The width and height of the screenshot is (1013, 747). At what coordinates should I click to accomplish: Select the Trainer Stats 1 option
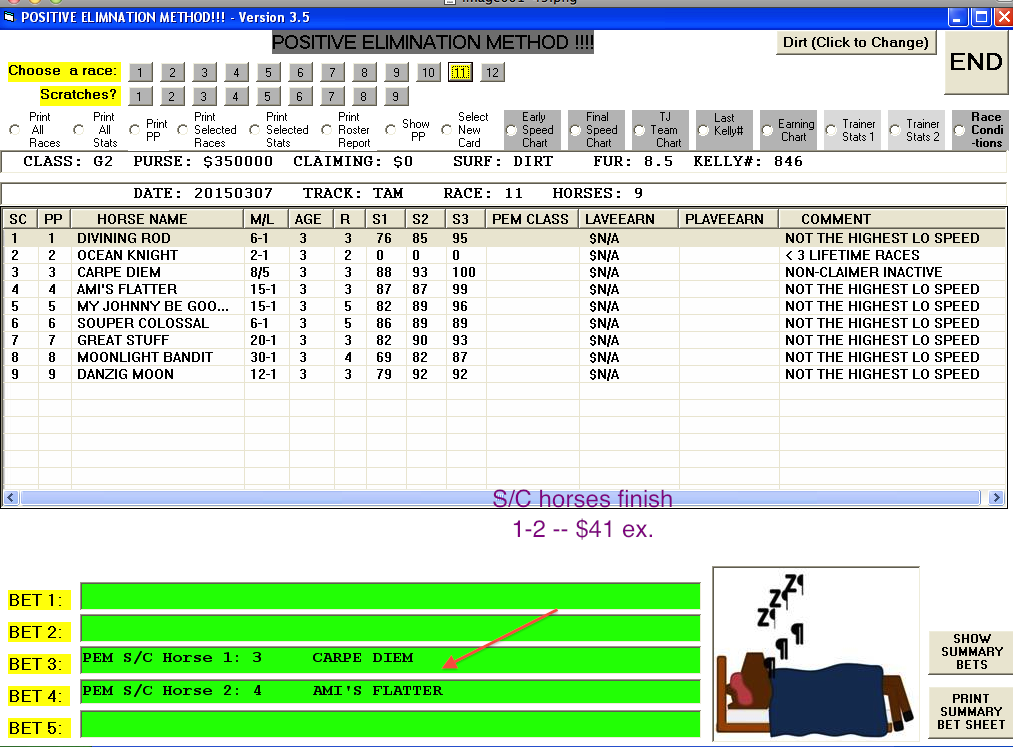[x=831, y=131]
